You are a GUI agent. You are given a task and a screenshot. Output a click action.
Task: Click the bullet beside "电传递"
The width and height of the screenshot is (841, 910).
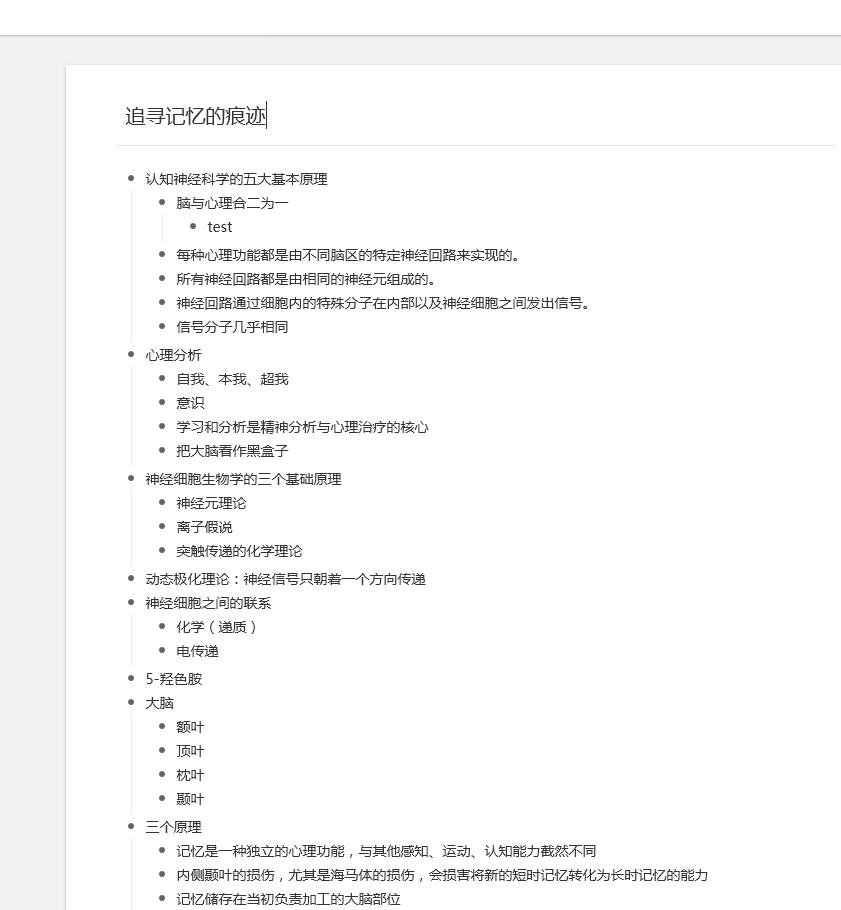point(163,651)
